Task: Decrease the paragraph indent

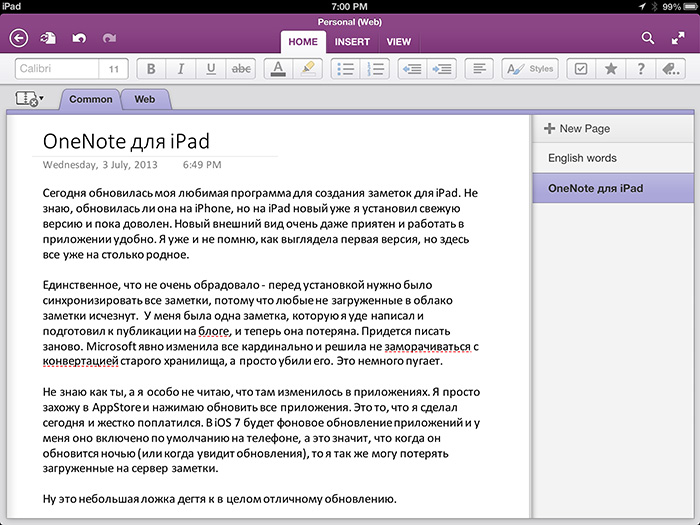Action: [412, 69]
